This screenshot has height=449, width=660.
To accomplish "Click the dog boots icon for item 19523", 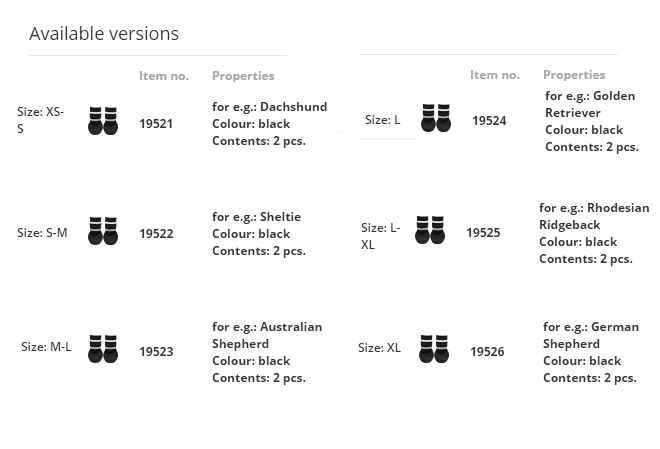I will click(x=103, y=349).
